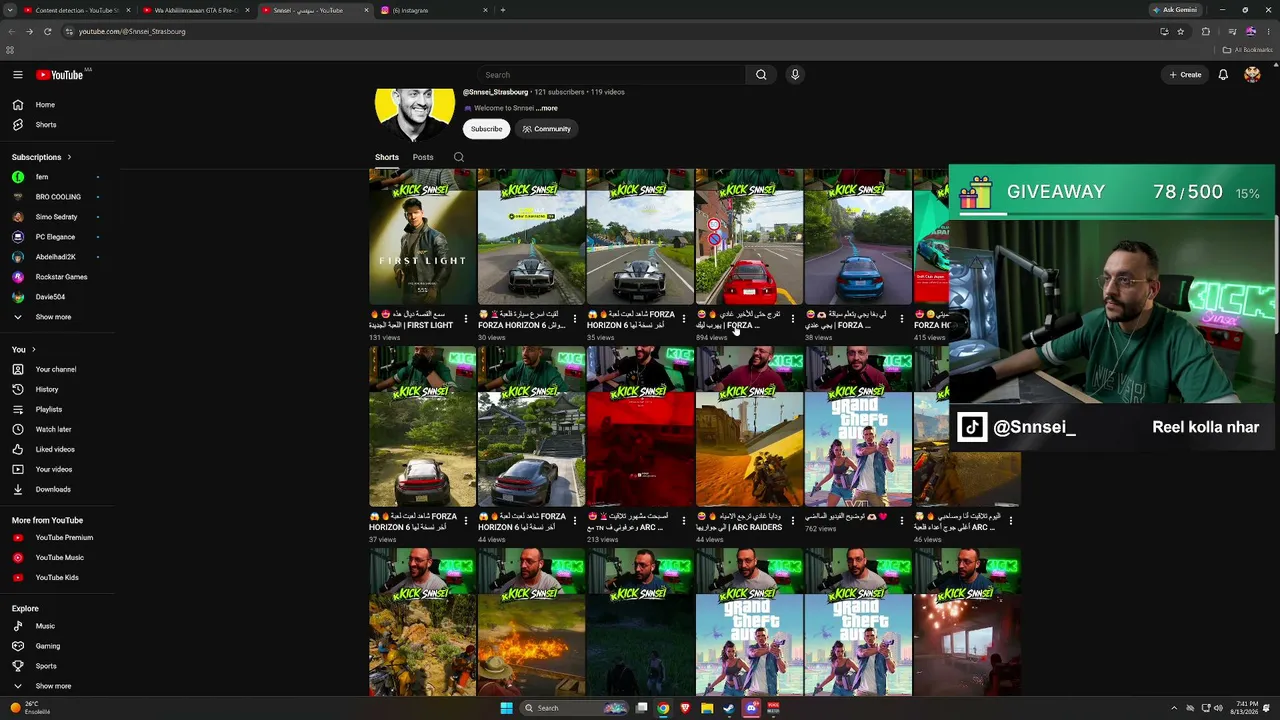Switch to the Content detection browser tab
The width and height of the screenshot is (1280, 720).
point(76,10)
